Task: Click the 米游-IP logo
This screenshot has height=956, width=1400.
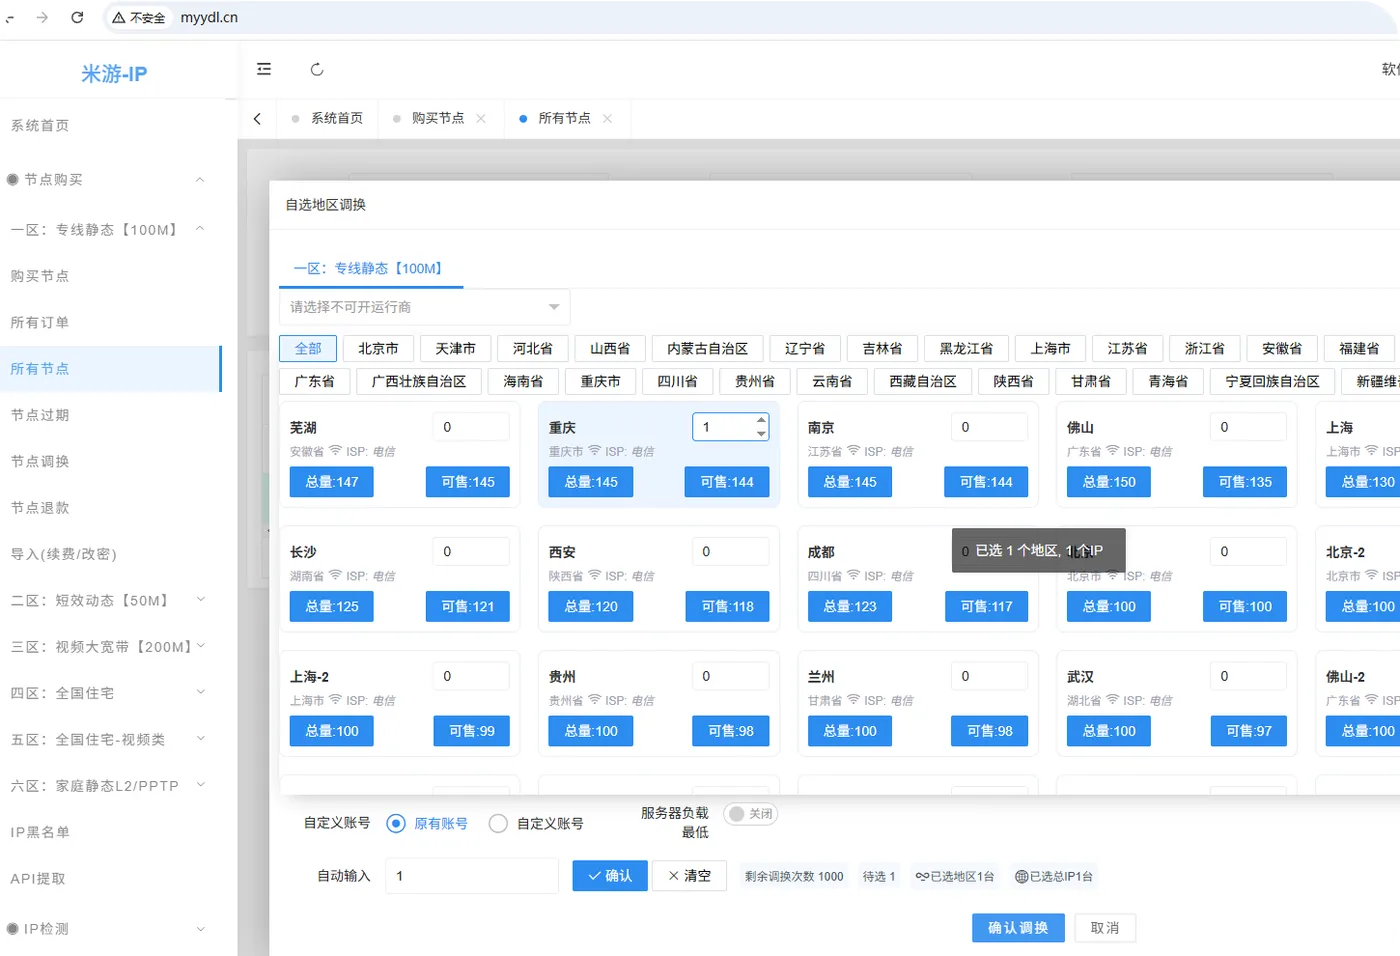Action: coord(114,74)
